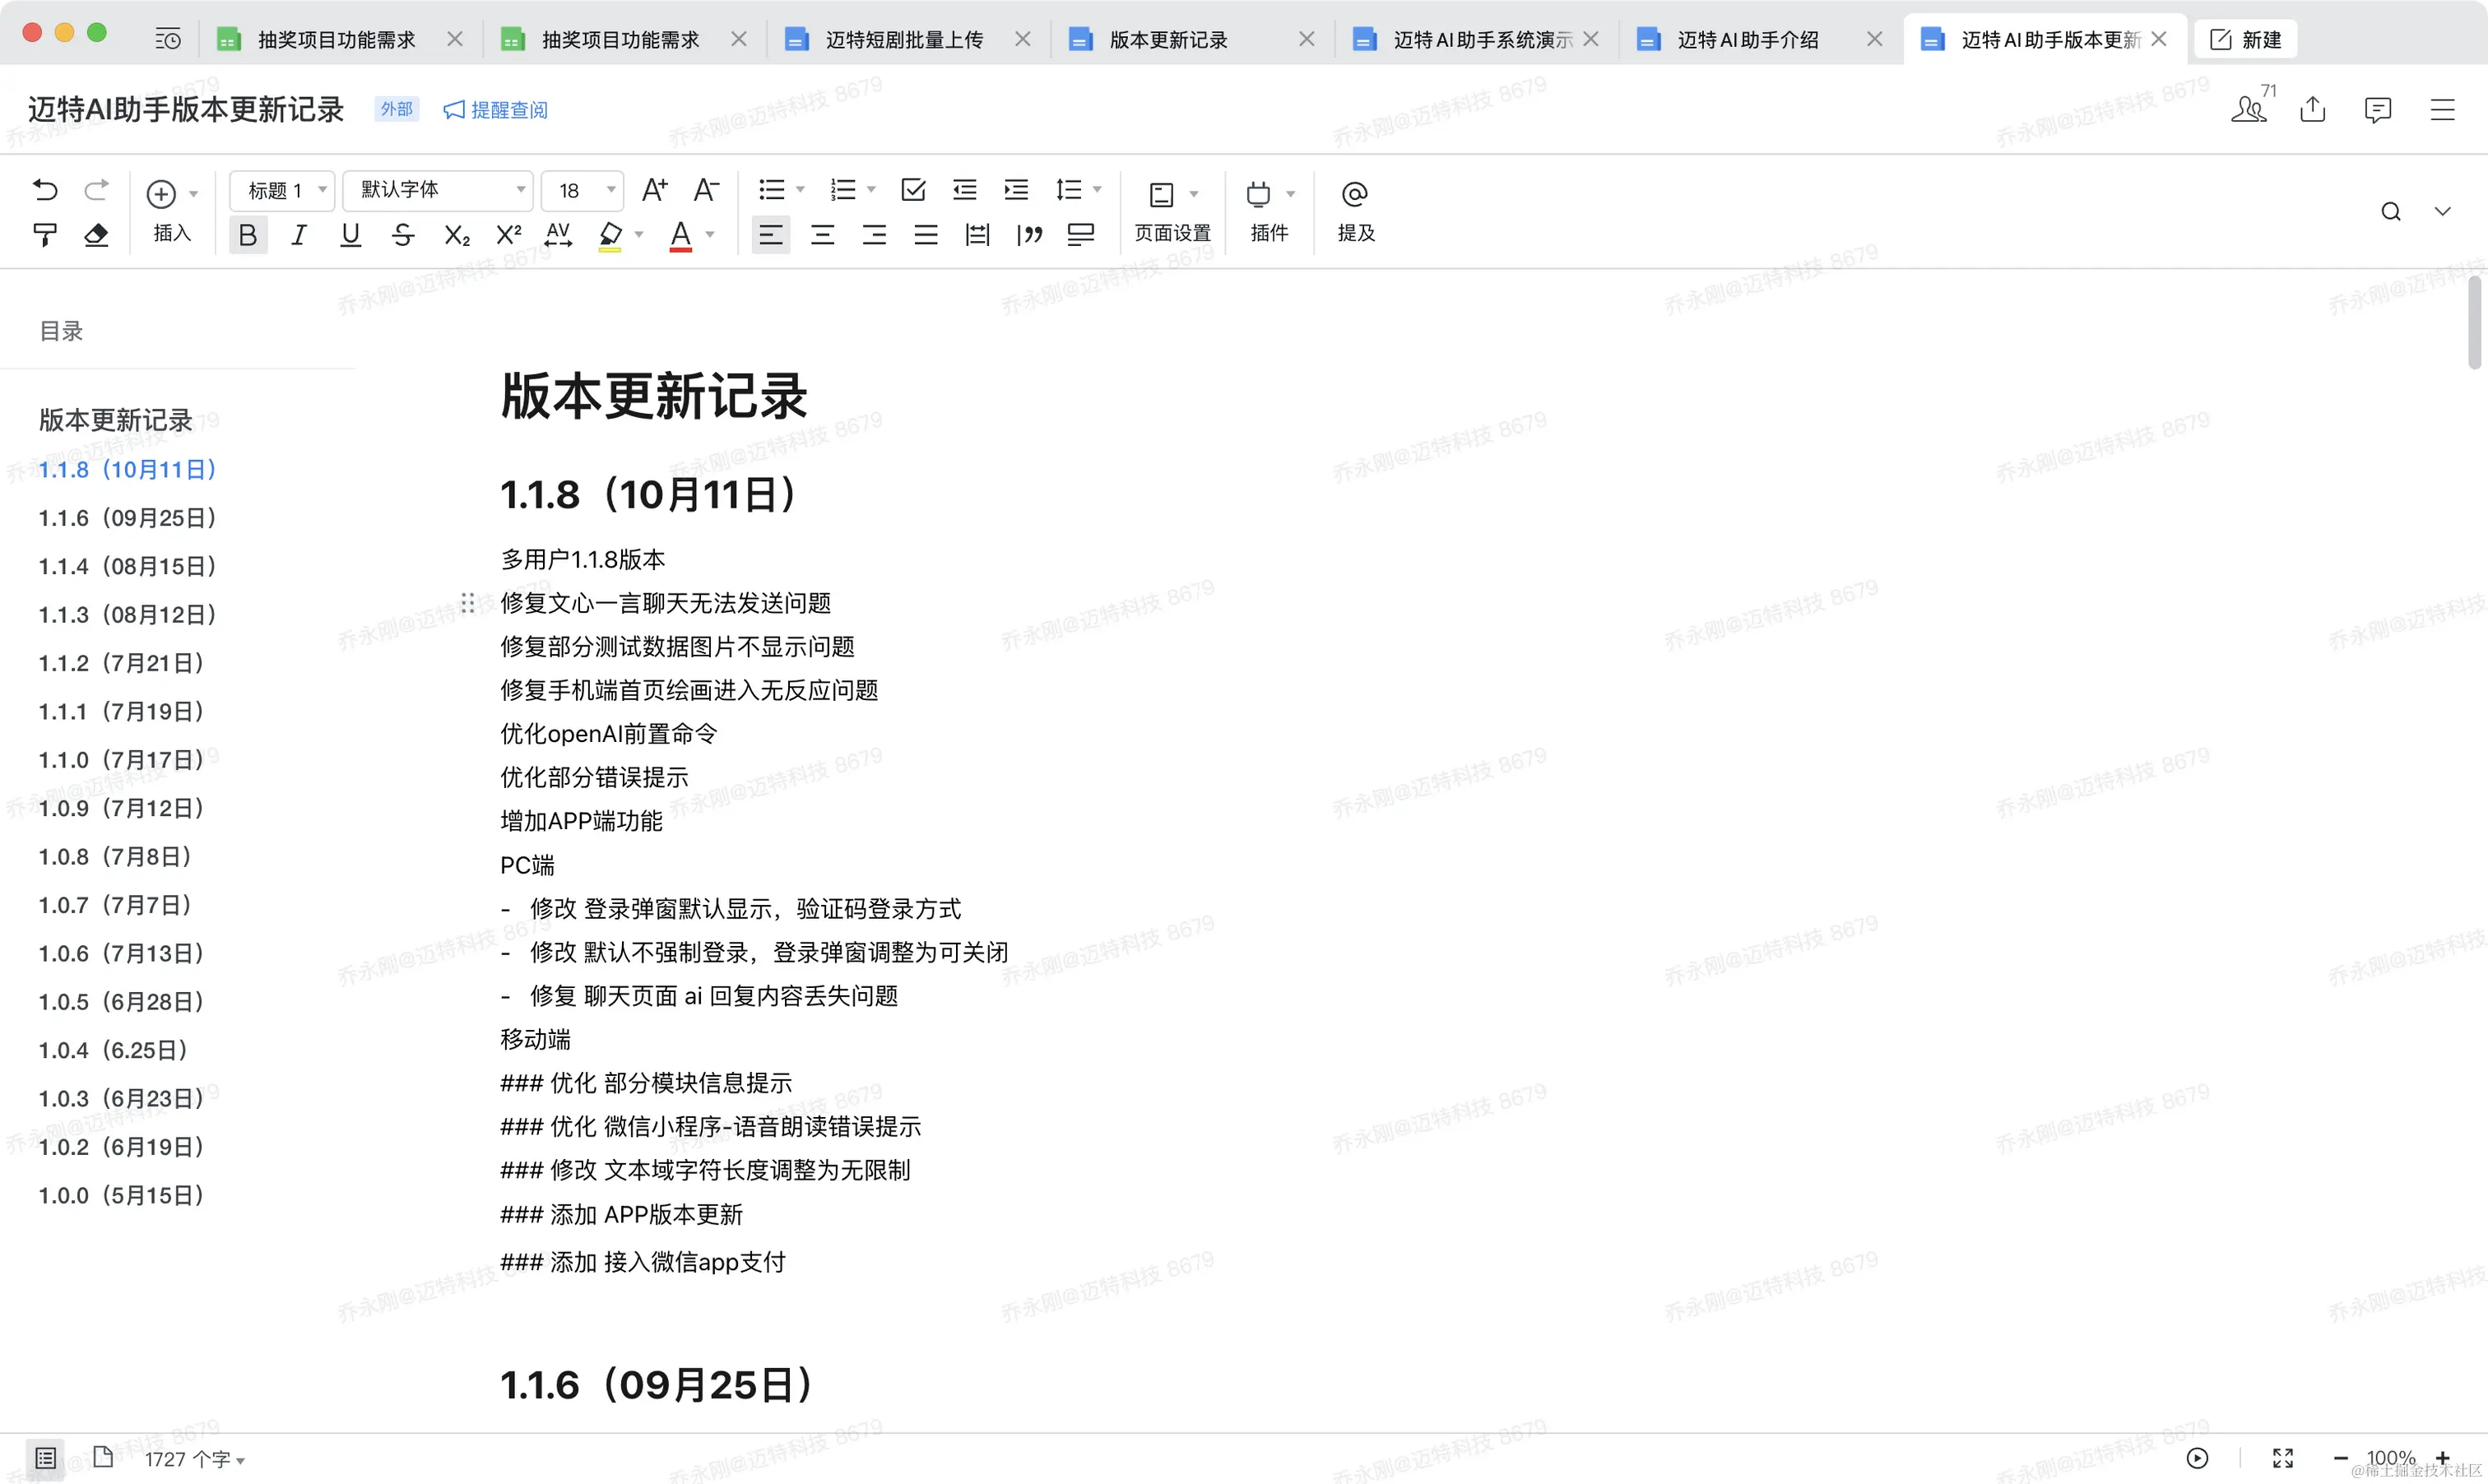Open the heading style dropdown
Viewport: 2488px width, 1484px height.
[281, 190]
